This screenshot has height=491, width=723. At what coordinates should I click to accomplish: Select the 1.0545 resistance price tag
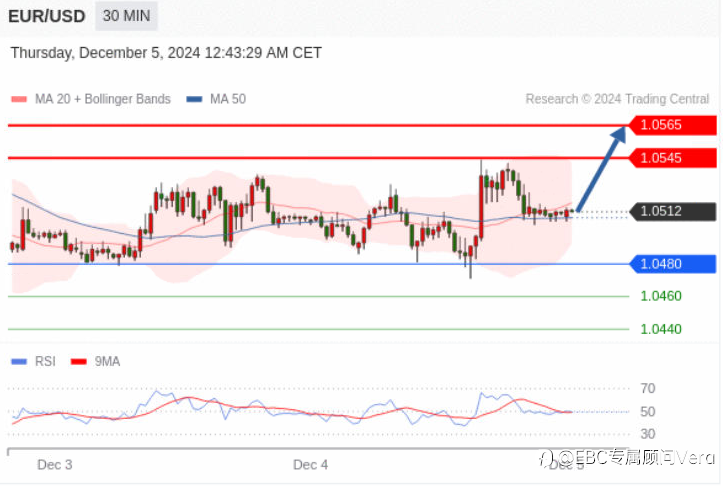click(673, 158)
